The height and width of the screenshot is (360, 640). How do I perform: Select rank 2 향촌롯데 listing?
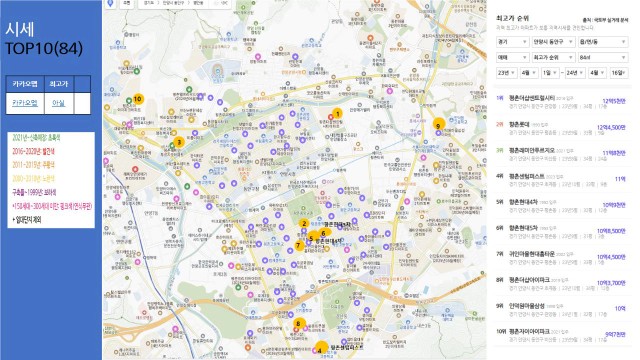[x=562, y=127]
